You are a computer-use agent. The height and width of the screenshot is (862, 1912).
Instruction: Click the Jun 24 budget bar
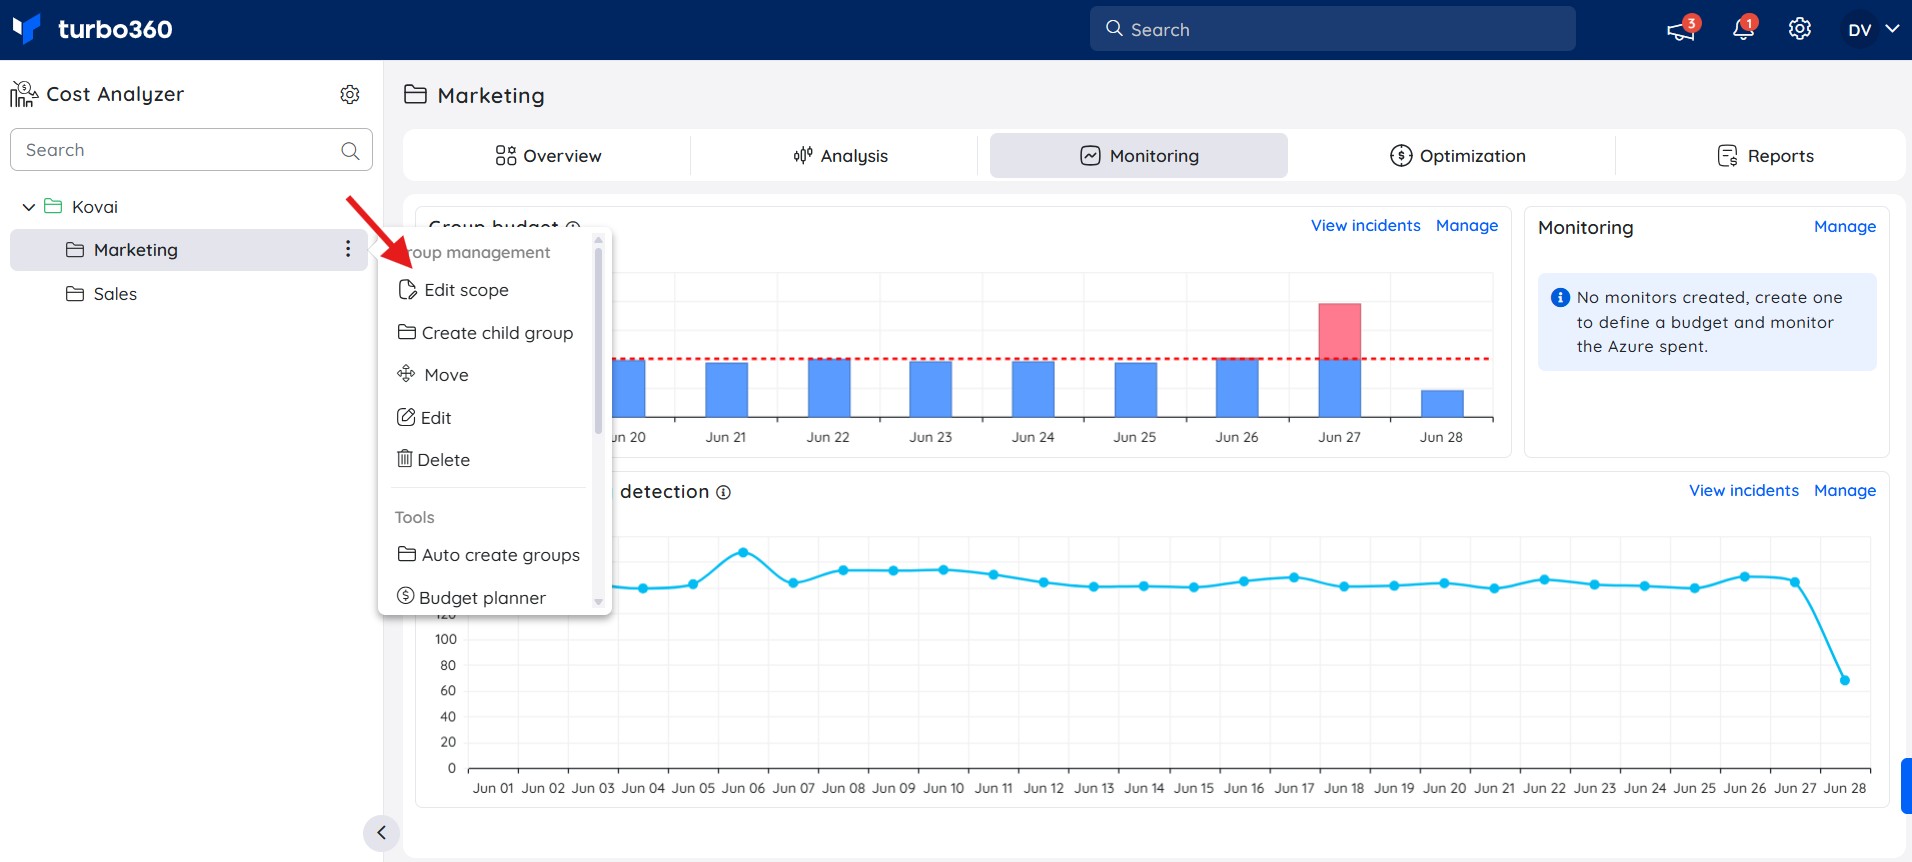1033,389
